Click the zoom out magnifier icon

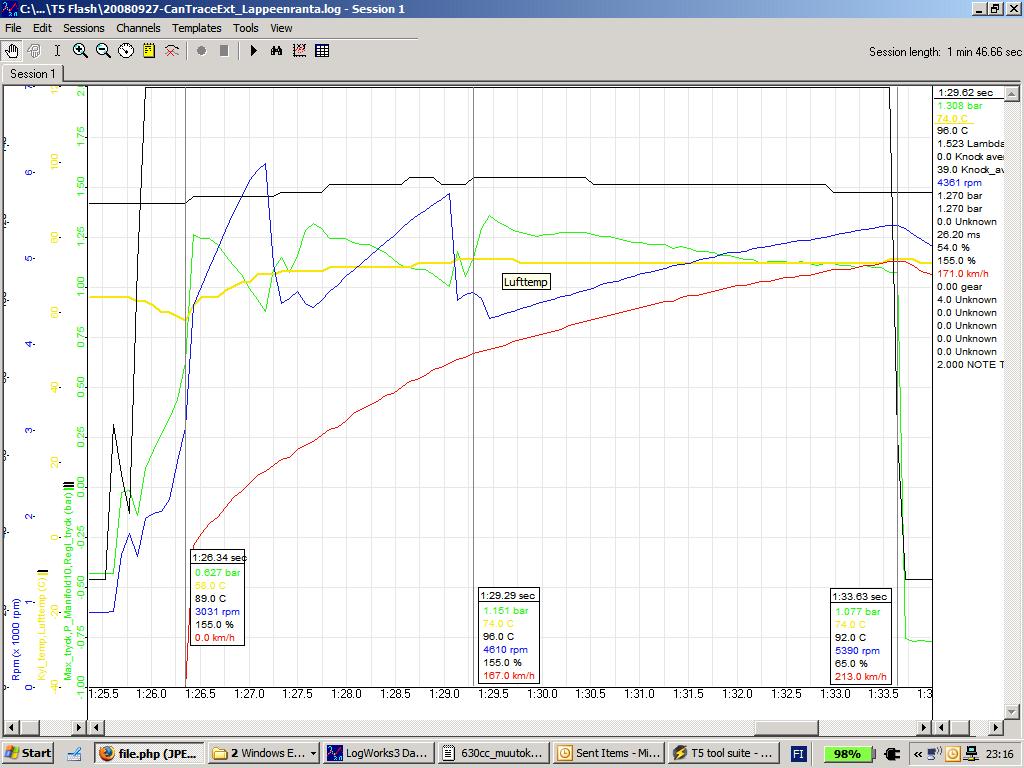(x=103, y=51)
